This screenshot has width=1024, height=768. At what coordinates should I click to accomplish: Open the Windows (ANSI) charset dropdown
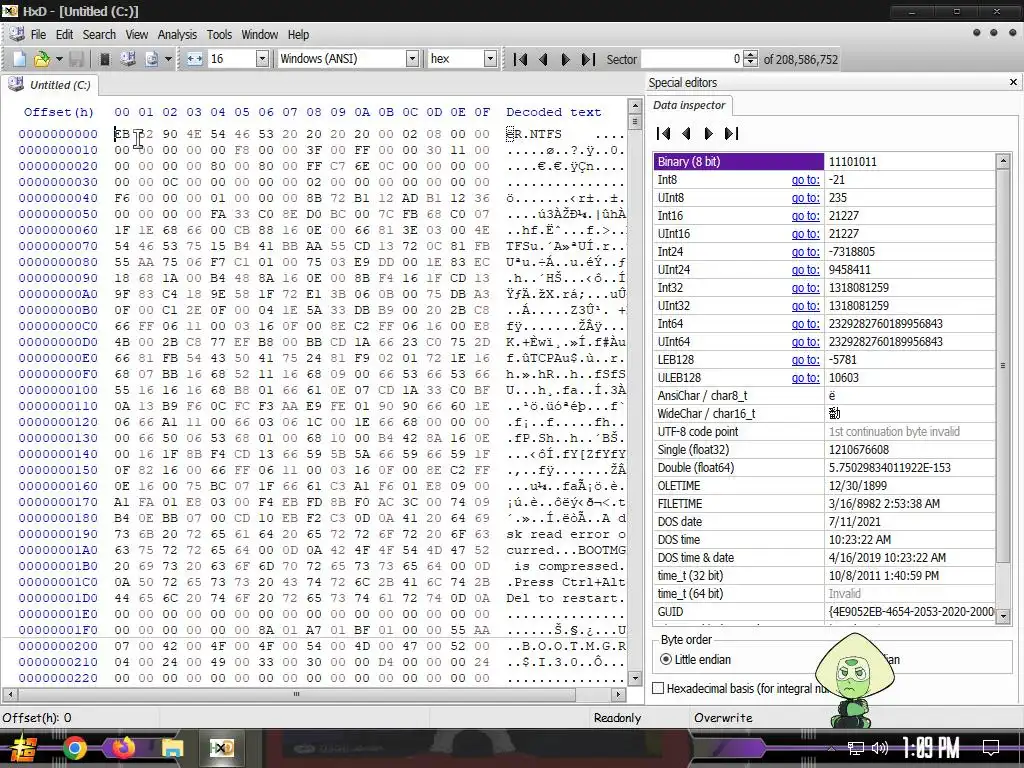412,59
